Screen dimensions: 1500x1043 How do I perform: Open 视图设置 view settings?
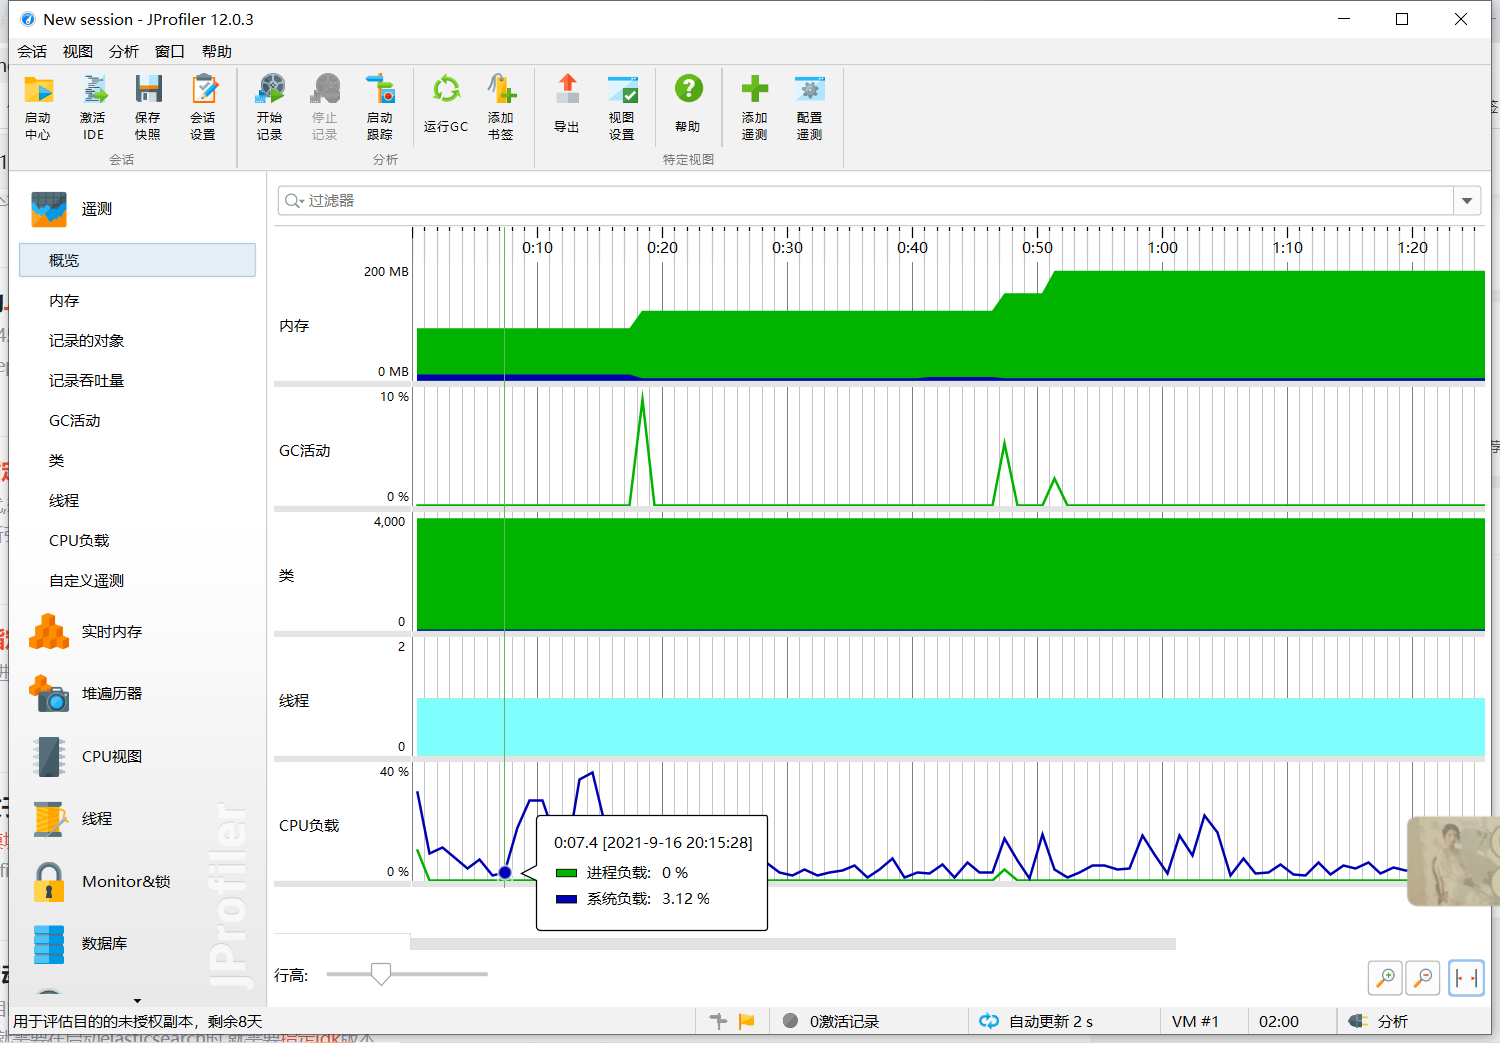point(622,107)
